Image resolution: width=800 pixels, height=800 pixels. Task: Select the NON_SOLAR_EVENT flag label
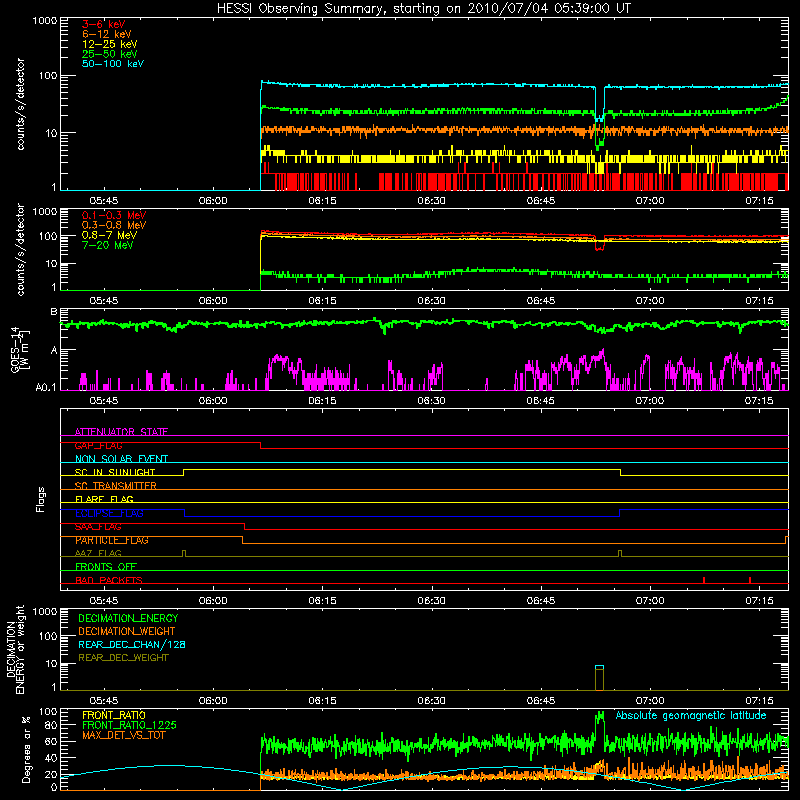coord(121,459)
